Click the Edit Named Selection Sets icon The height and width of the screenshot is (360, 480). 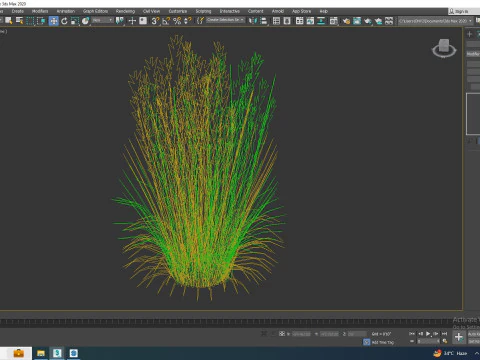click(x=200, y=21)
